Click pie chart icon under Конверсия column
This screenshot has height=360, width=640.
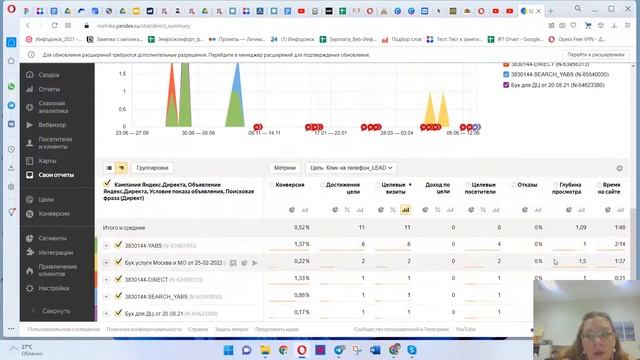[292, 210]
